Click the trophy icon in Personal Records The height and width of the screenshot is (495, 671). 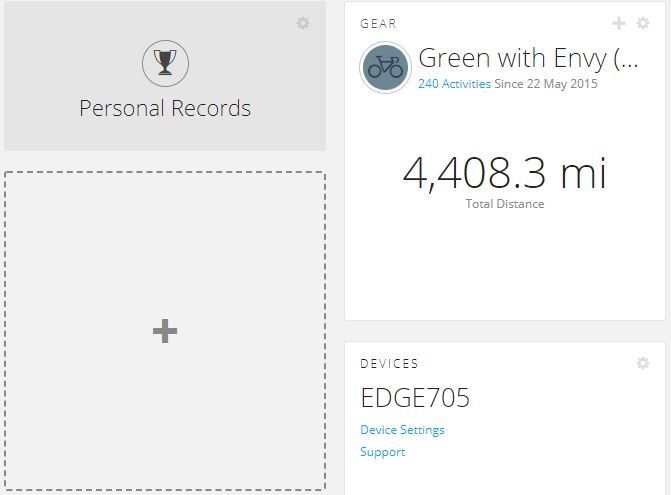click(x=165, y=64)
